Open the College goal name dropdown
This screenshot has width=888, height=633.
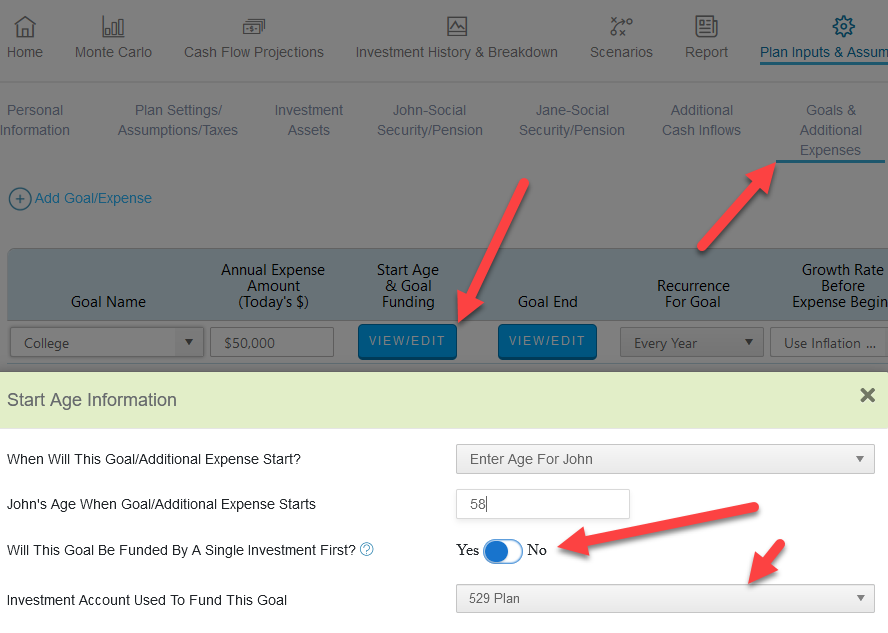click(106, 343)
